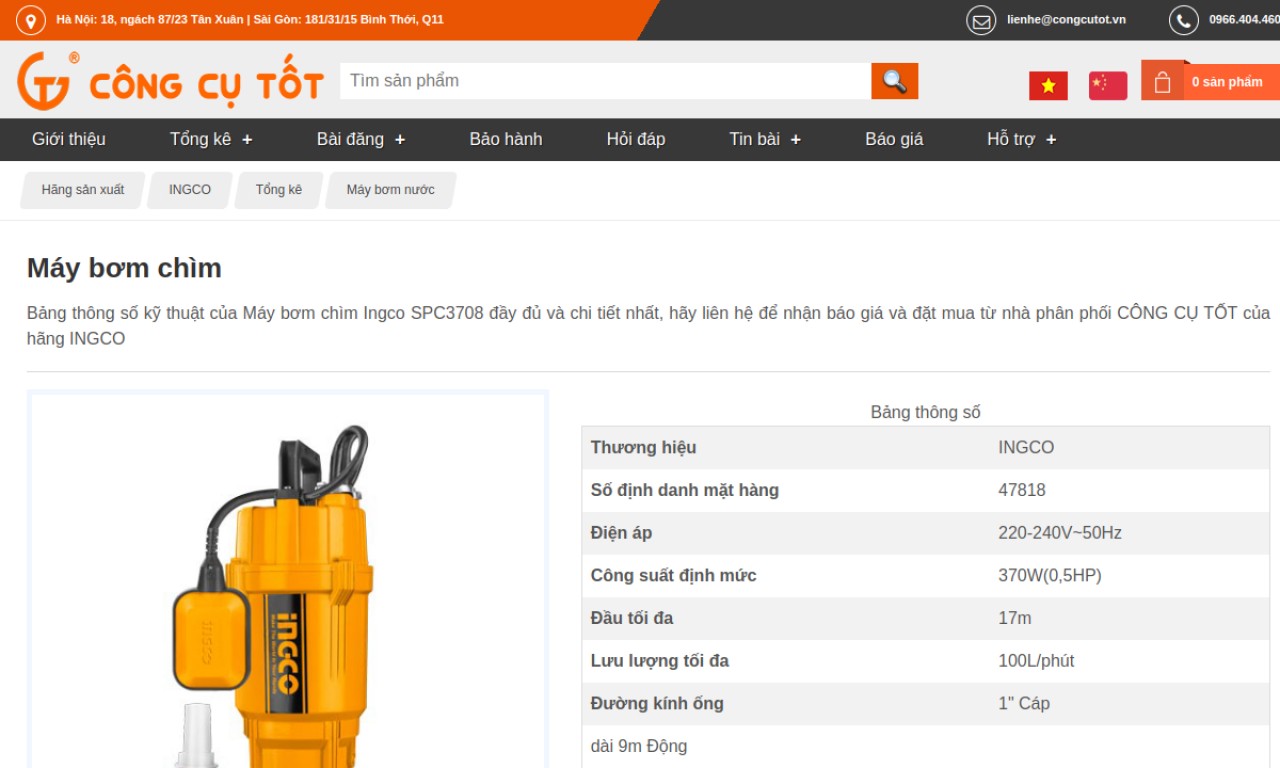Click the 17m value cell

1015,618
